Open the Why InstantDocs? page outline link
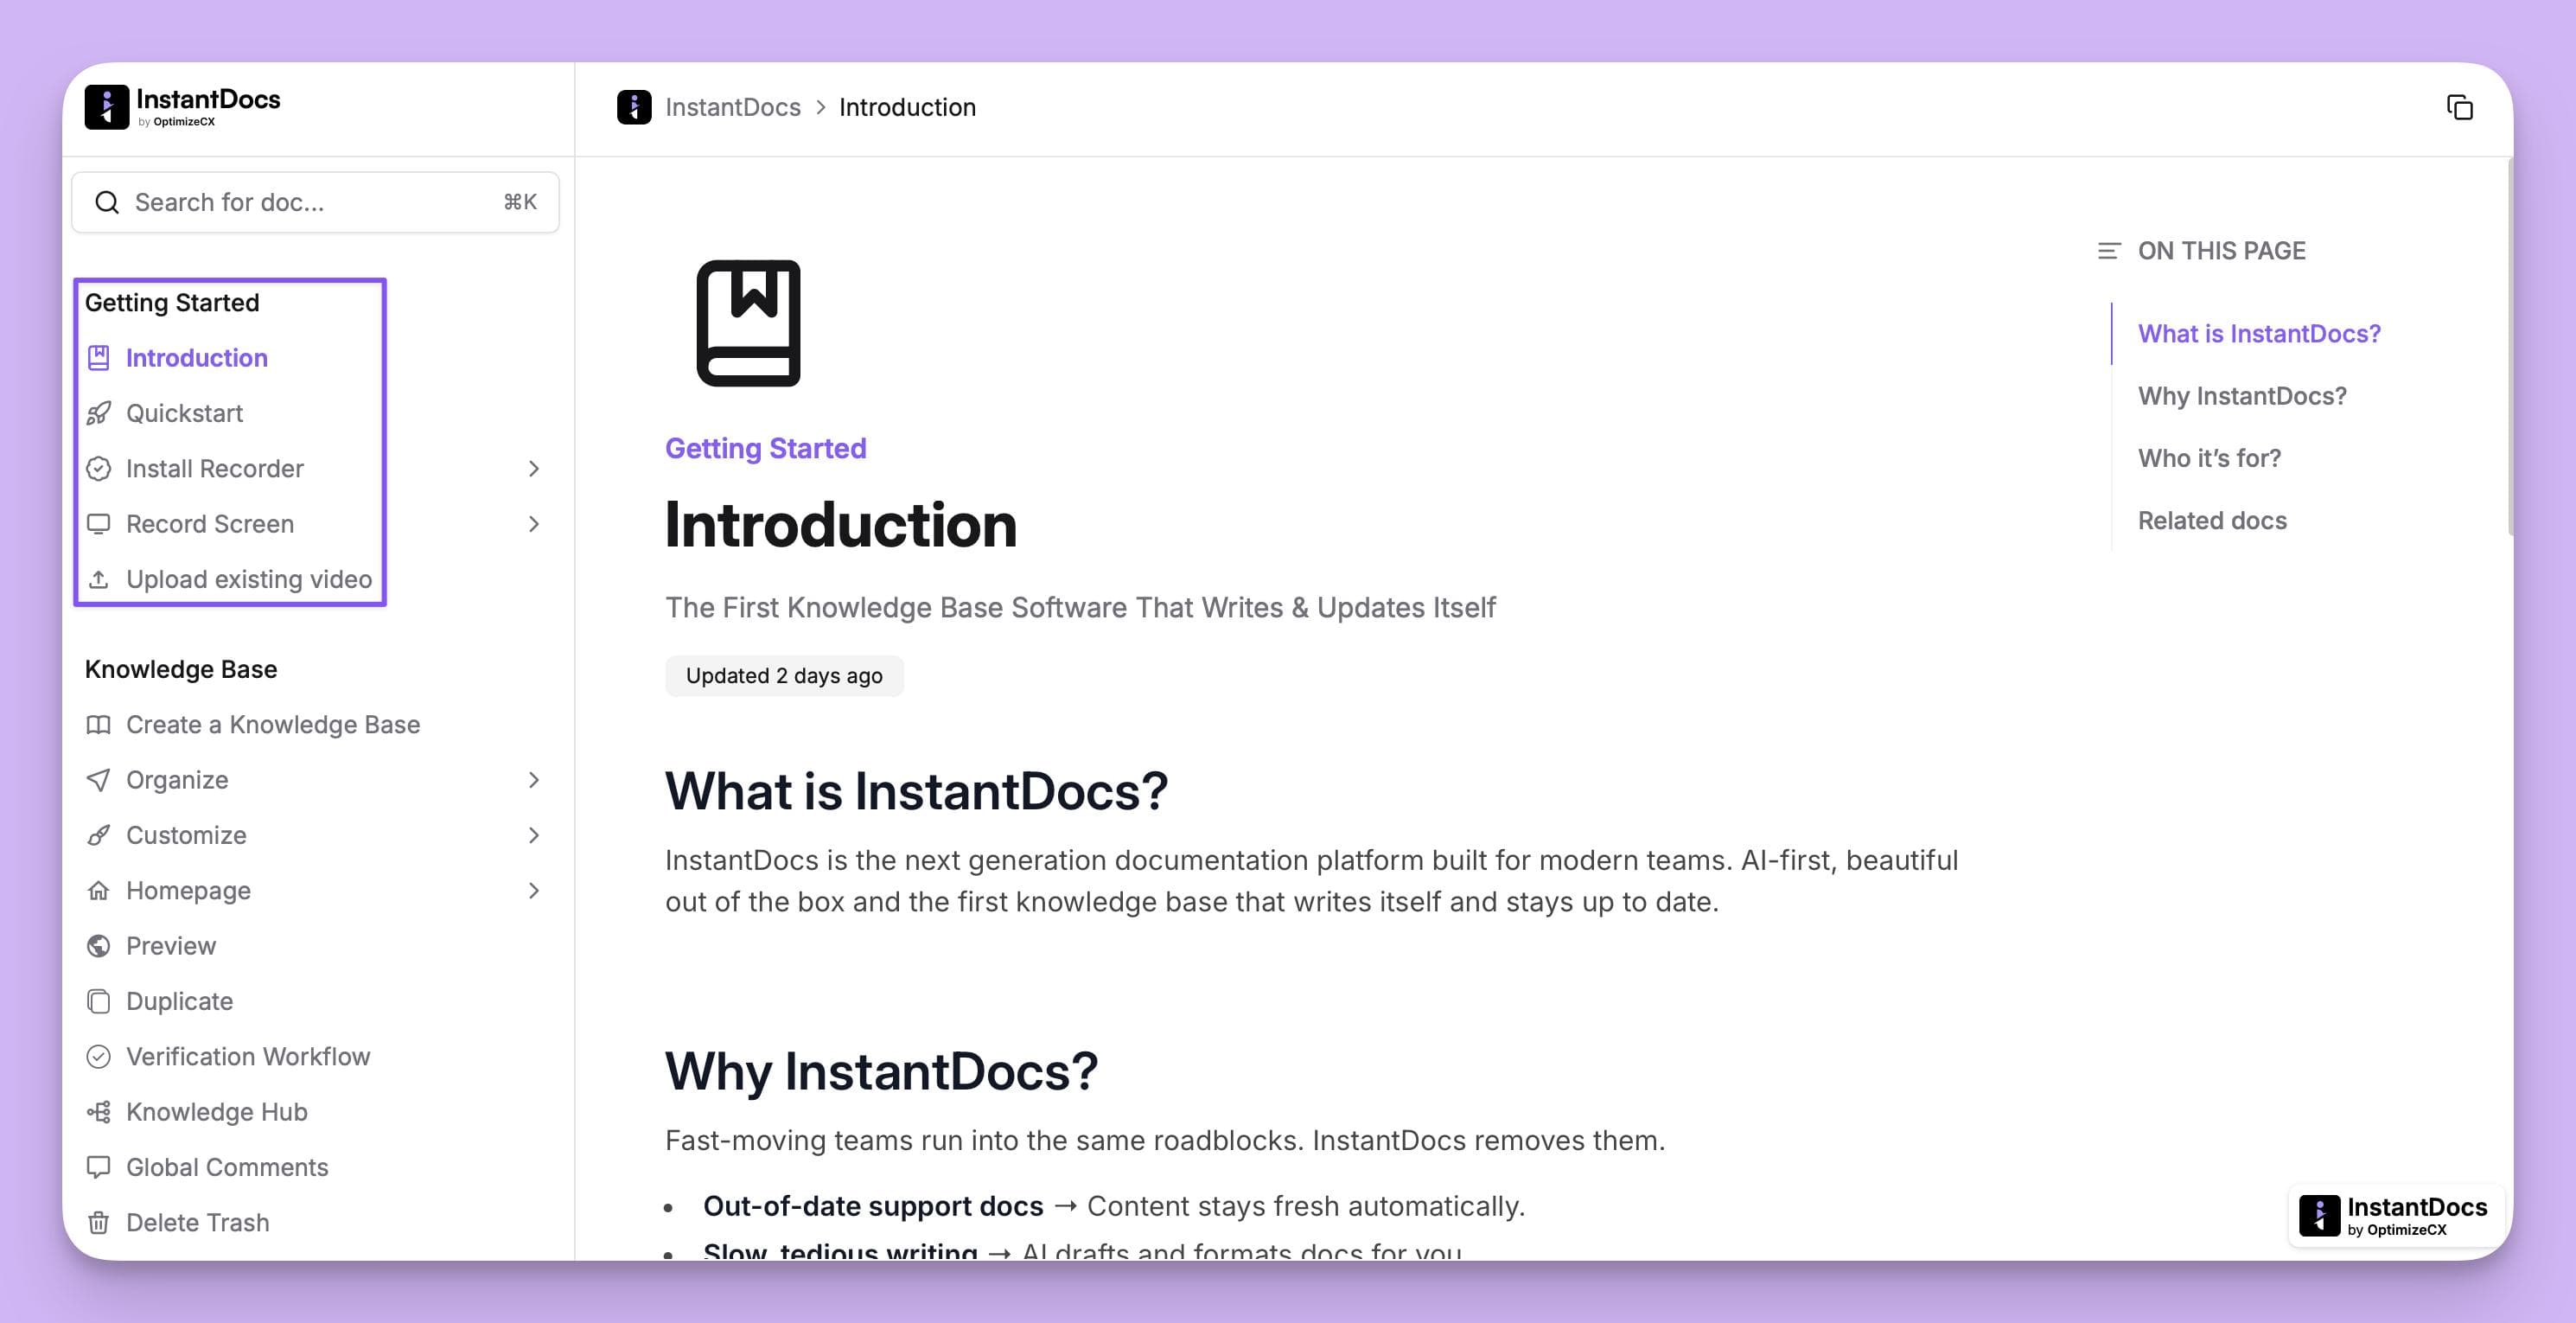 click(x=2243, y=396)
